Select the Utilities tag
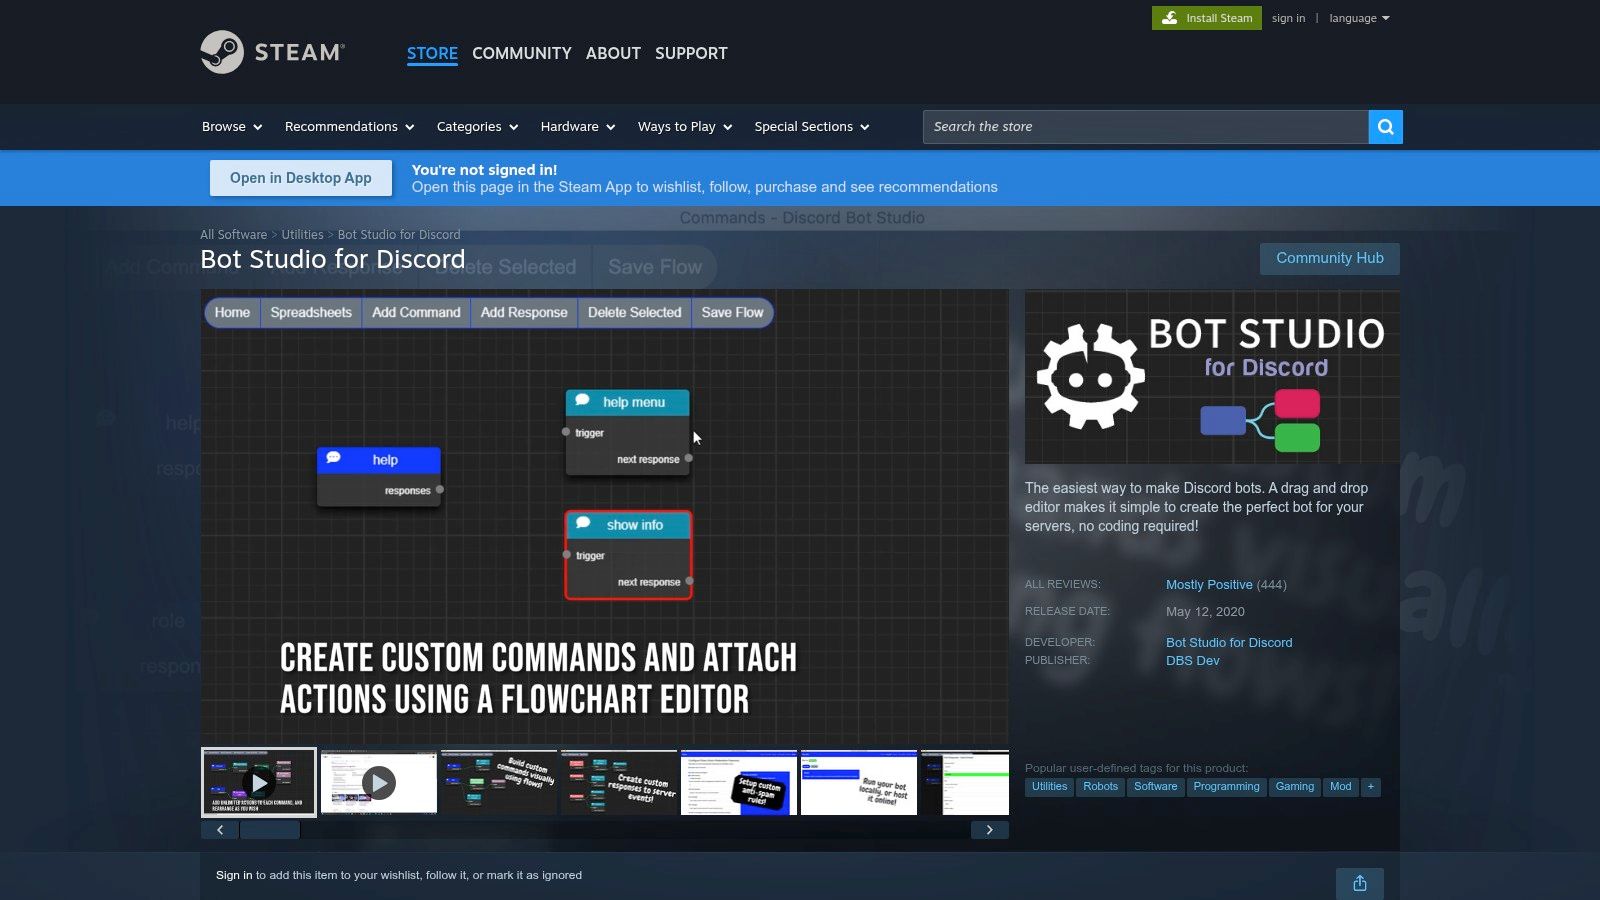The image size is (1600, 900). coord(1049,787)
